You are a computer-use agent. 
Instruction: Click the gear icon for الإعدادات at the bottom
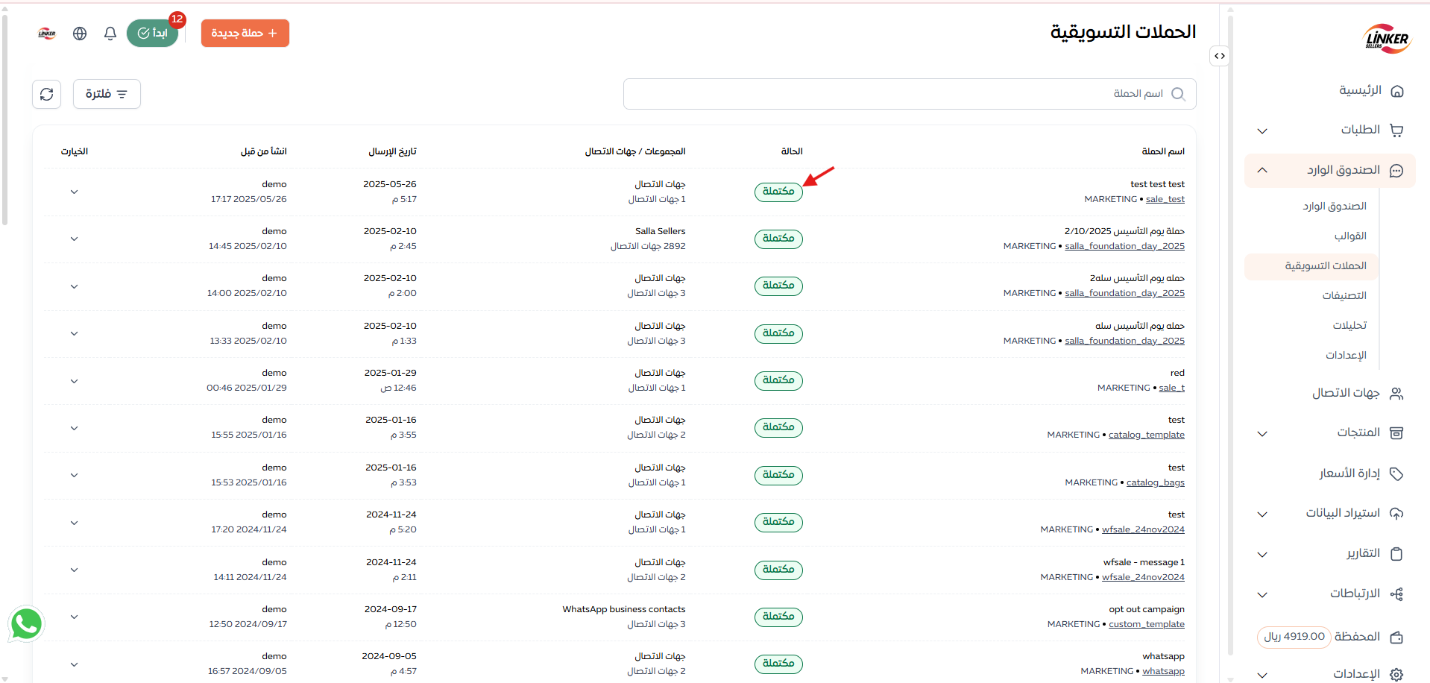coord(1397,675)
